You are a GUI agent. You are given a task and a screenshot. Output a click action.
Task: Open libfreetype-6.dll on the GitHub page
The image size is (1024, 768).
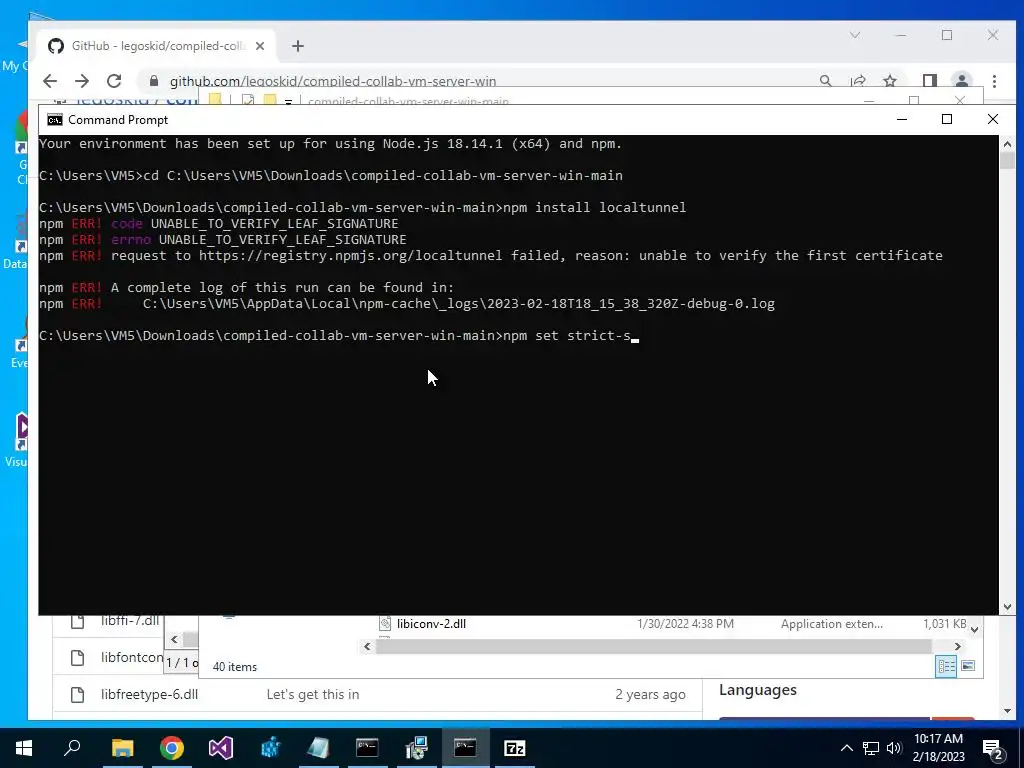pos(149,695)
